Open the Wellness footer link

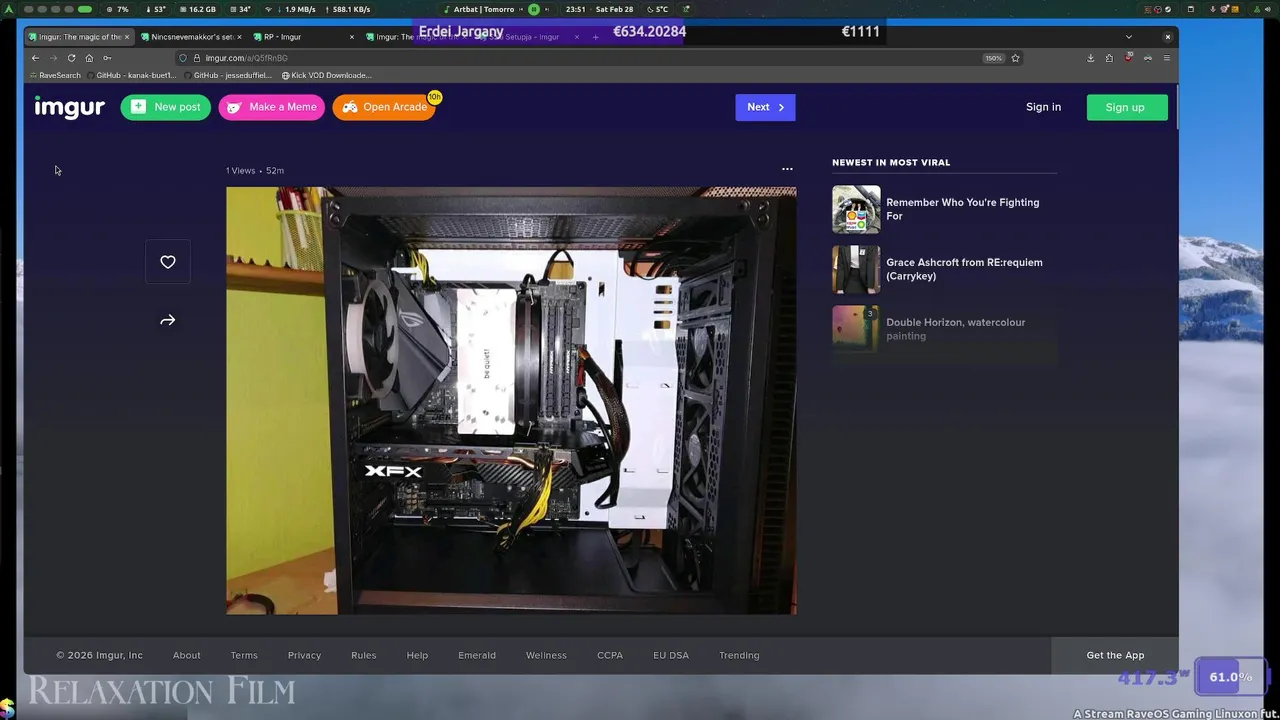pyautogui.click(x=546, y=655)
